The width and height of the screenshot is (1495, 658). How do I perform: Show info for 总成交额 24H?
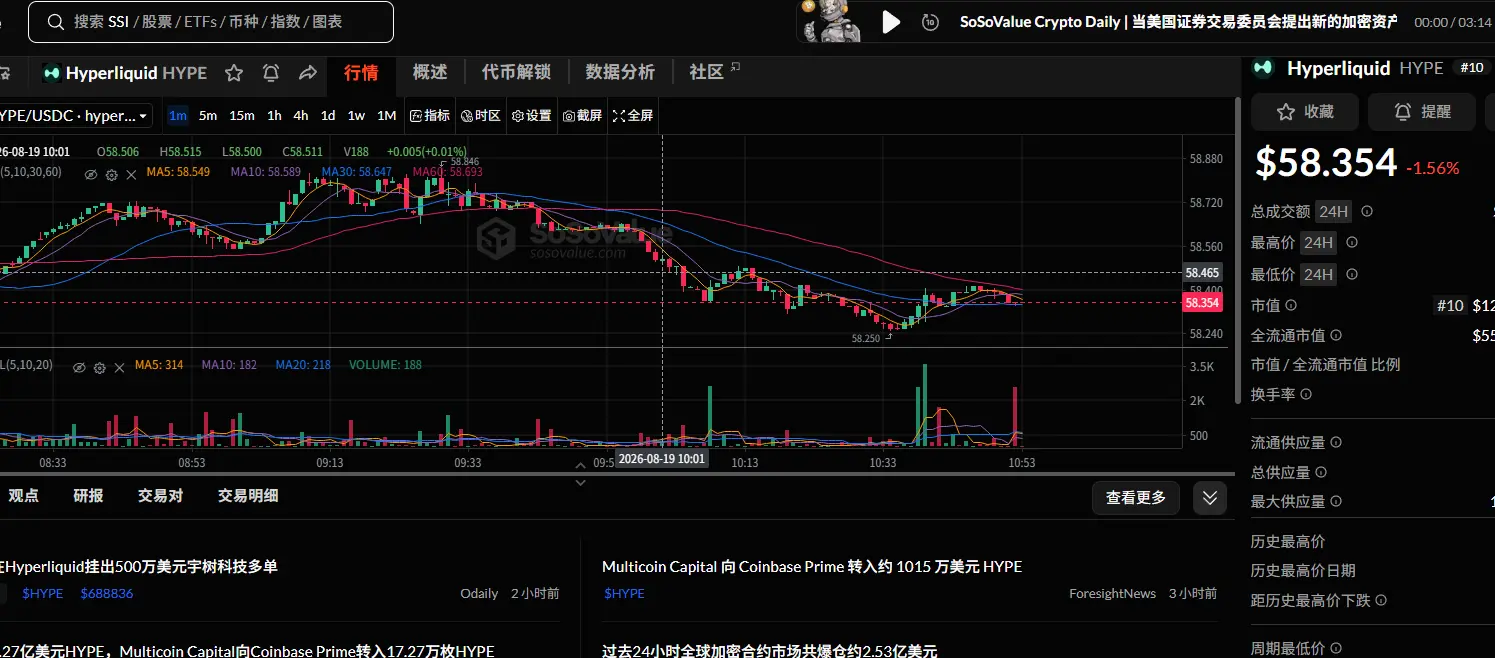pyautogui.click(x=1367, y=211)
